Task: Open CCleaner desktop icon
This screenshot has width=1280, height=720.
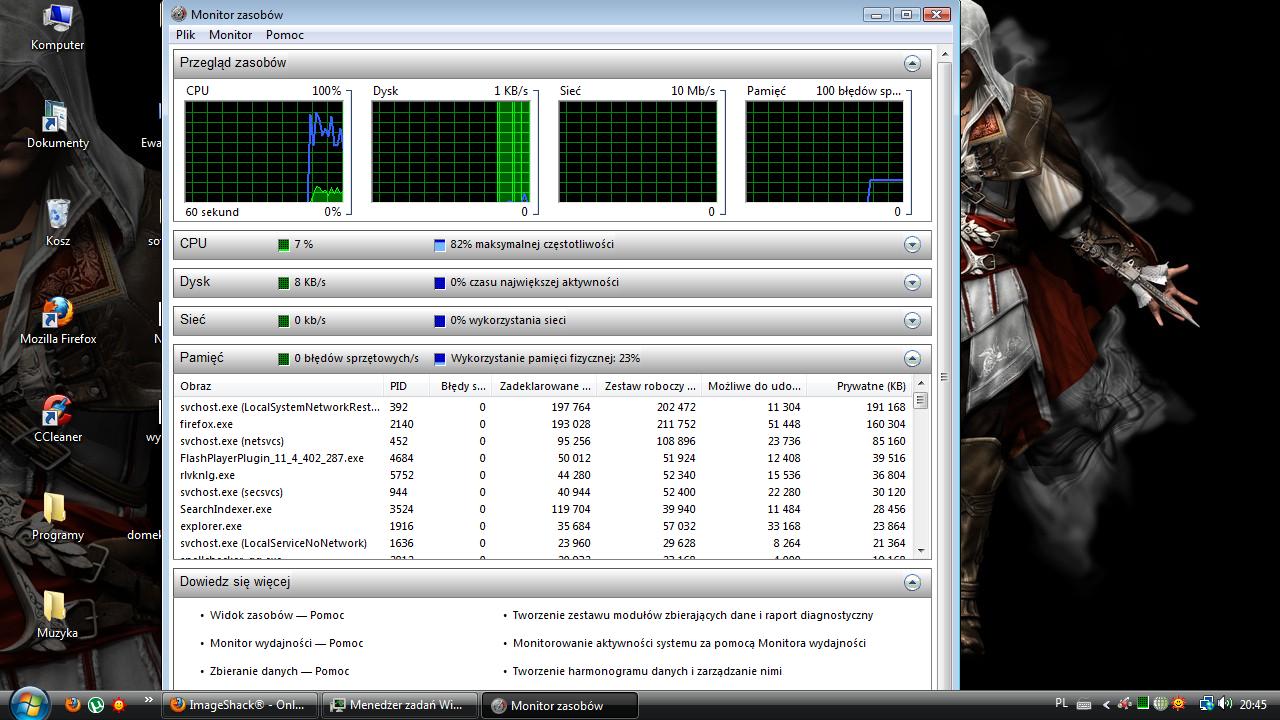Action: 57,419
